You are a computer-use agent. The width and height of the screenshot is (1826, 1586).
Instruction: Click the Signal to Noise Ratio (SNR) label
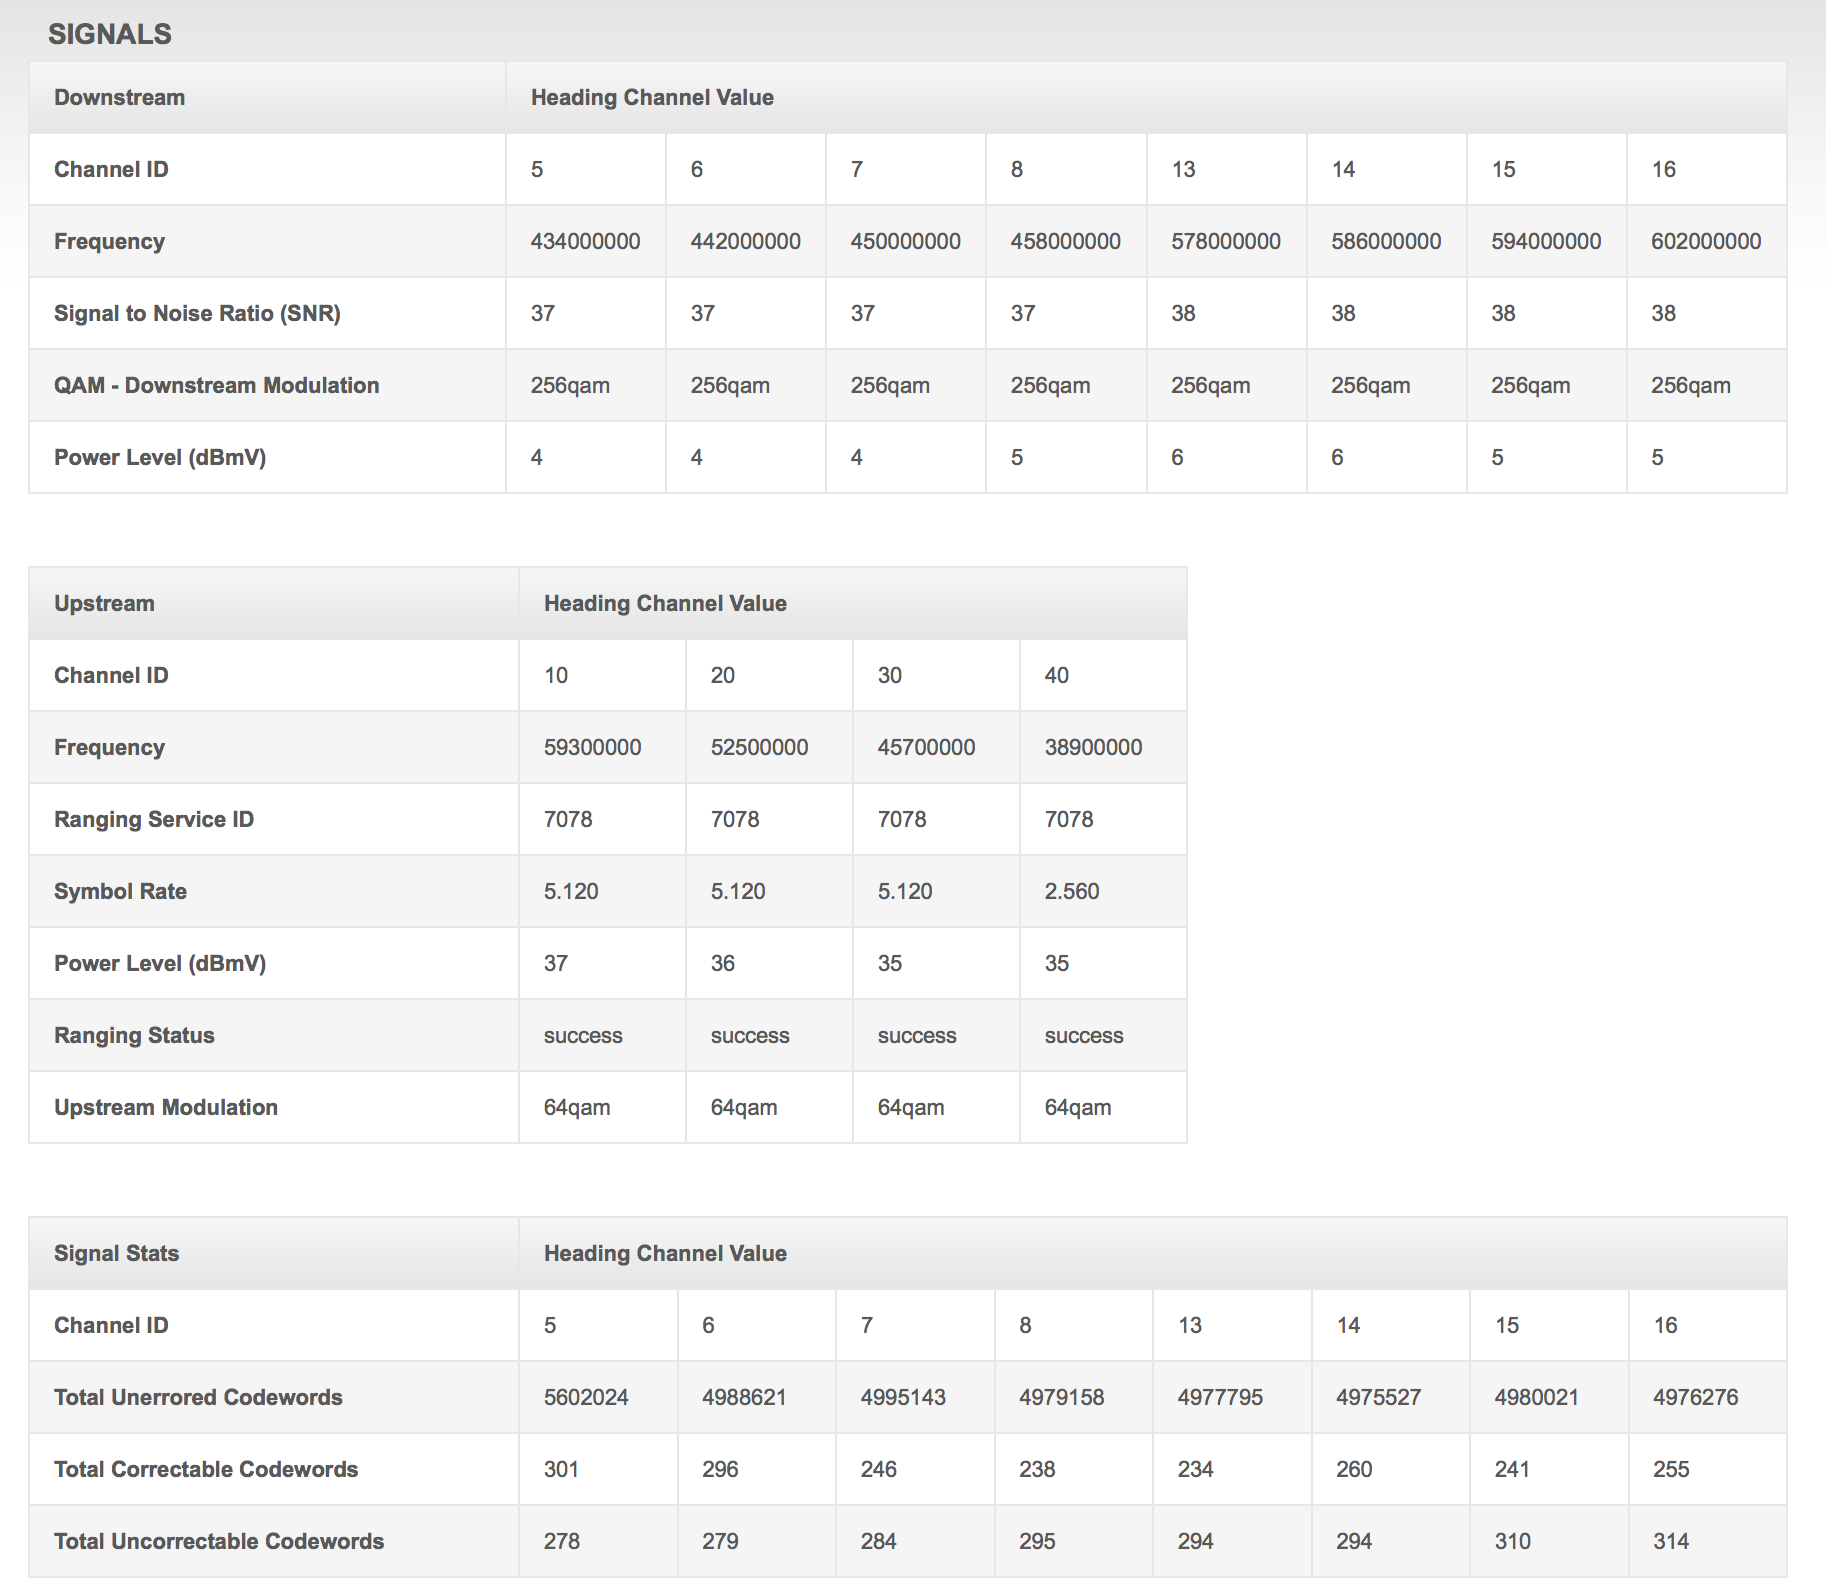tap(197, 314)
